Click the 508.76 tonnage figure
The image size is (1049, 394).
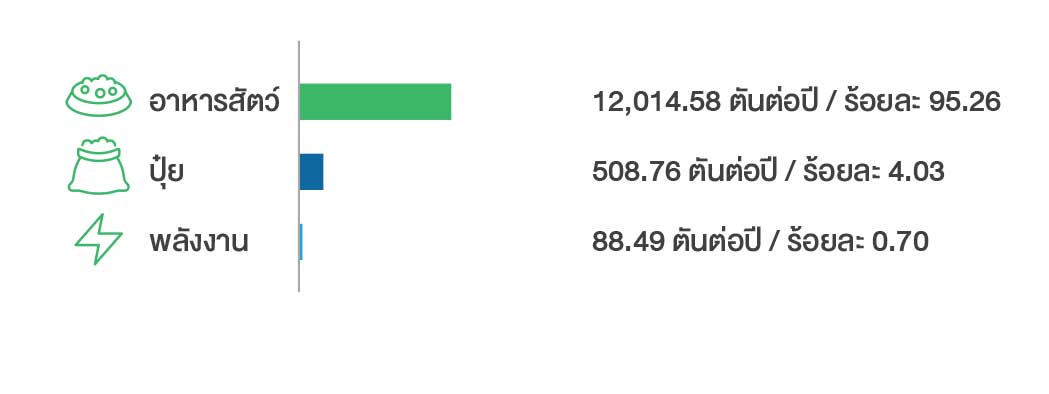click(x=636, y=172)
